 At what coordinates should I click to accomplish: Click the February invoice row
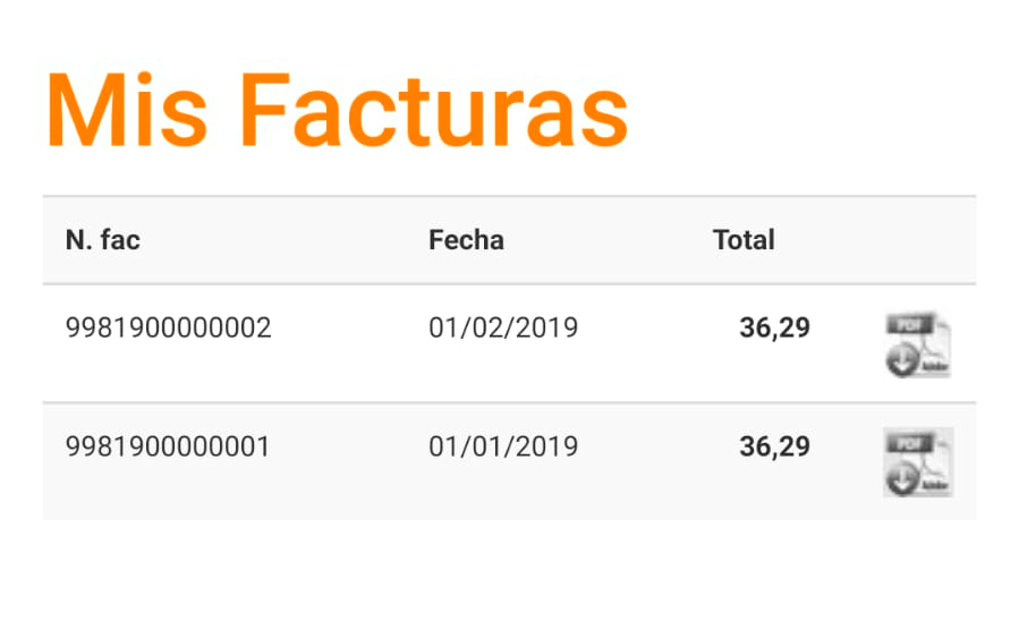(510, 343)
